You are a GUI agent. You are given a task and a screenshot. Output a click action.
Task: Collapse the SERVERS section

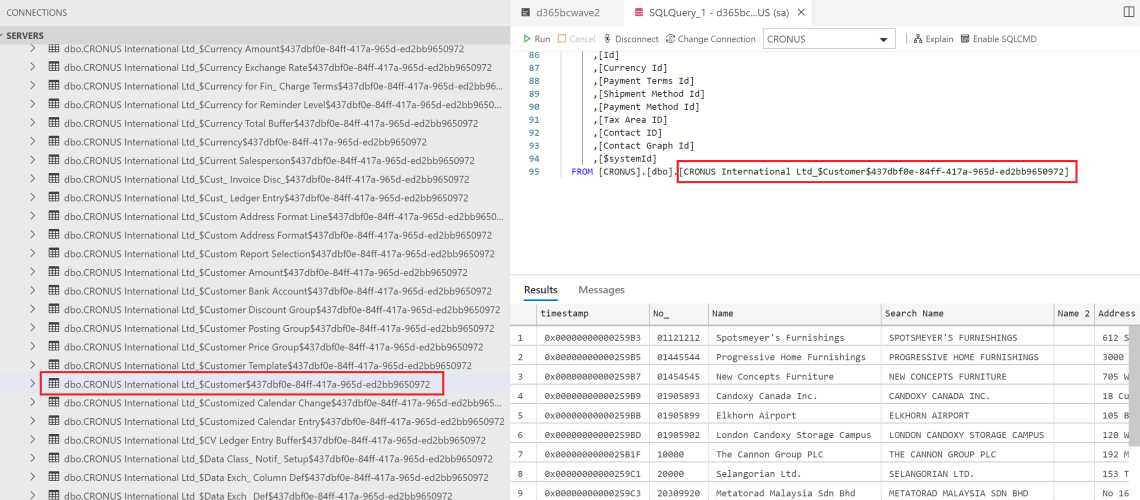25,36
